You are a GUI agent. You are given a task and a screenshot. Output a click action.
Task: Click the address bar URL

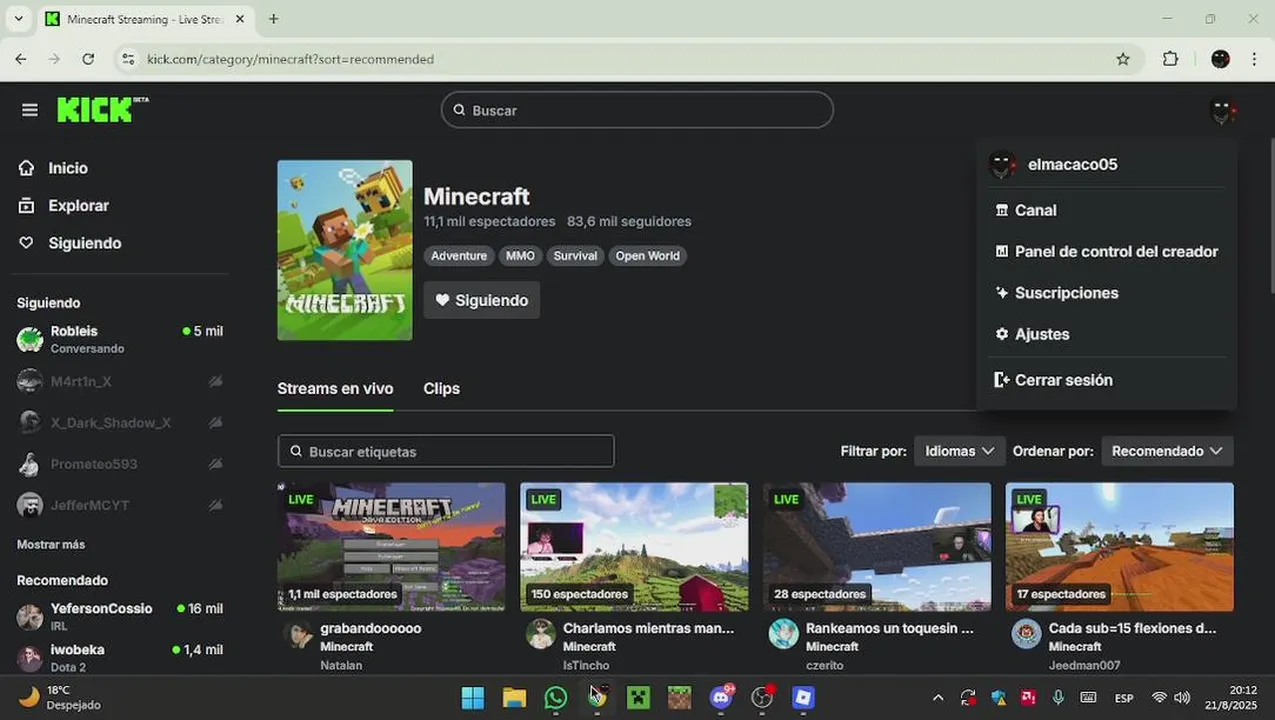click(290, 59)
